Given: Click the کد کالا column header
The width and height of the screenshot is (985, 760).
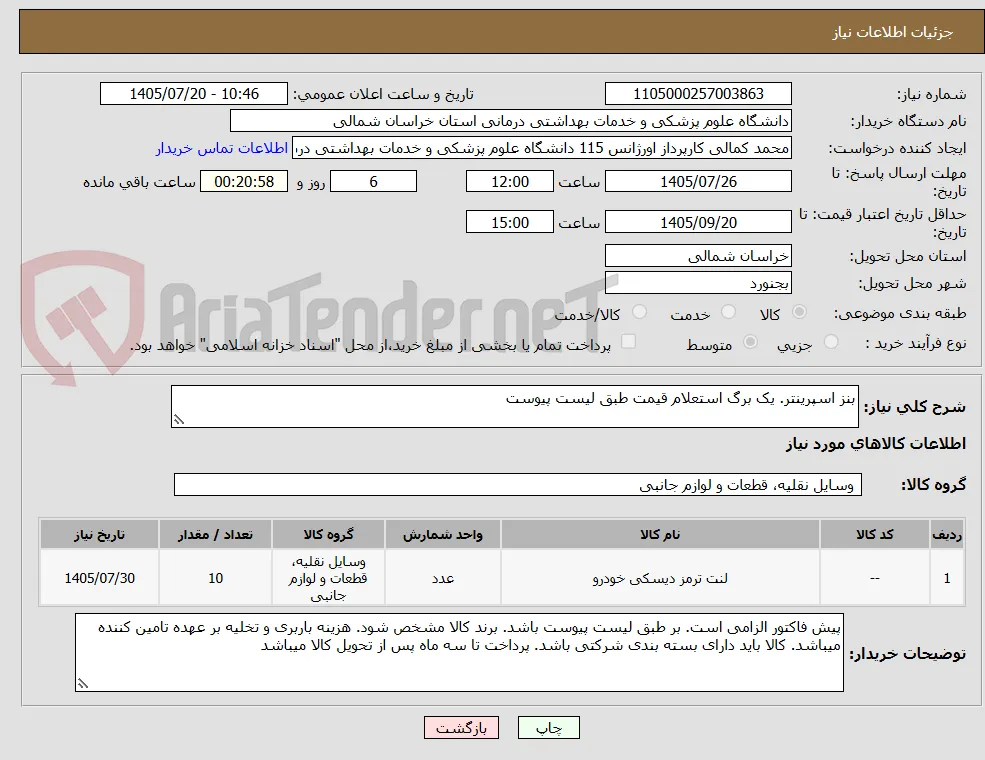Looking at the screenshot, I should [875, 535].
